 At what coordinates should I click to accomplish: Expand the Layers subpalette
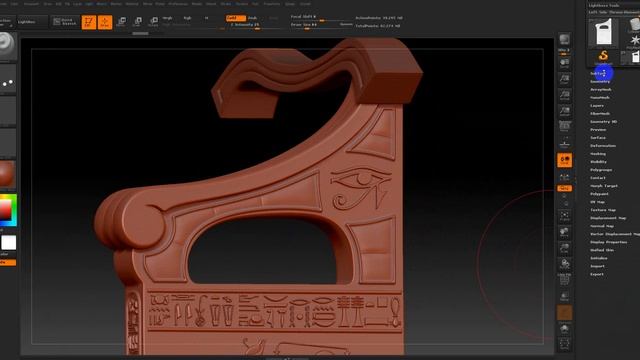(597, 106)
